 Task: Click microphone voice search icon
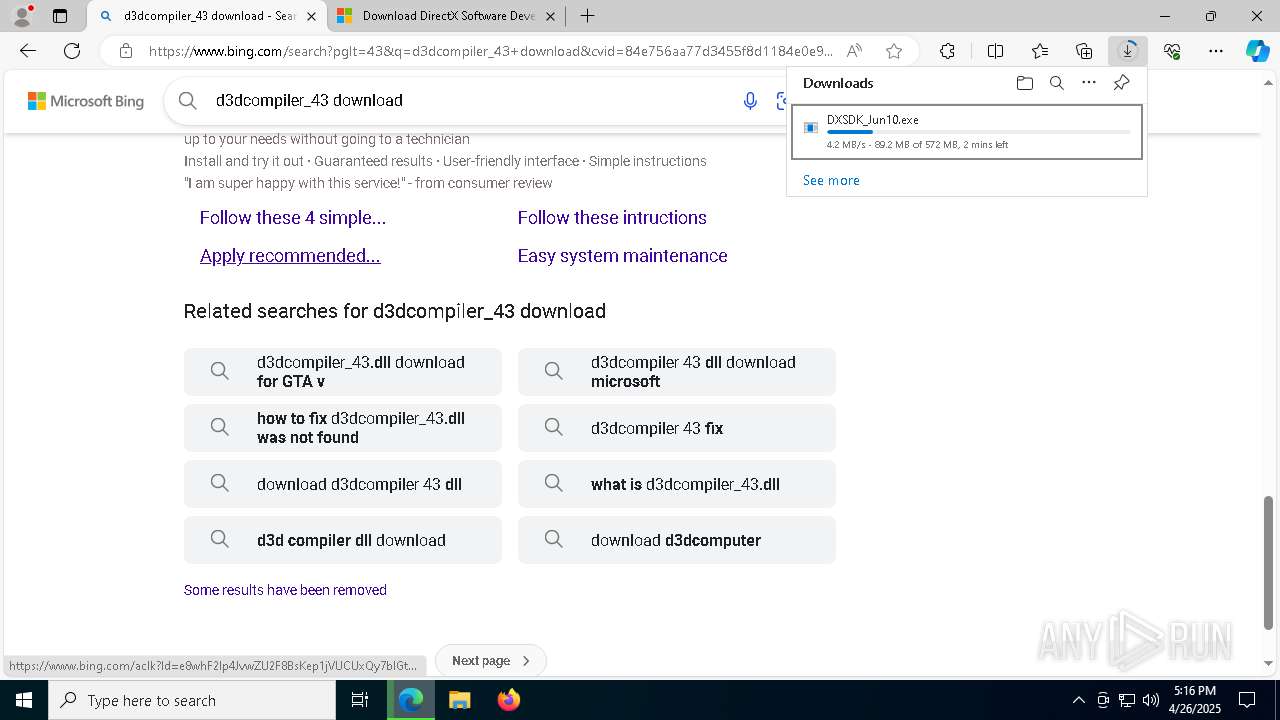(x=750, y=100)
